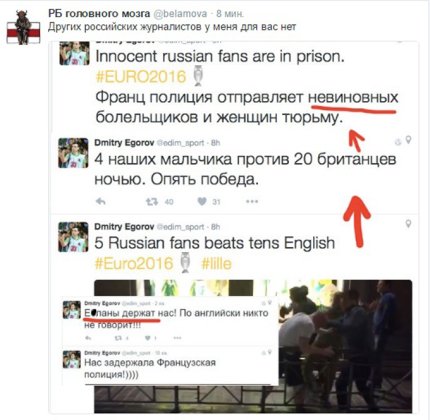Click Dmitry Egorov avatar beside 4 наших мальчика tweet

point(73,153)
